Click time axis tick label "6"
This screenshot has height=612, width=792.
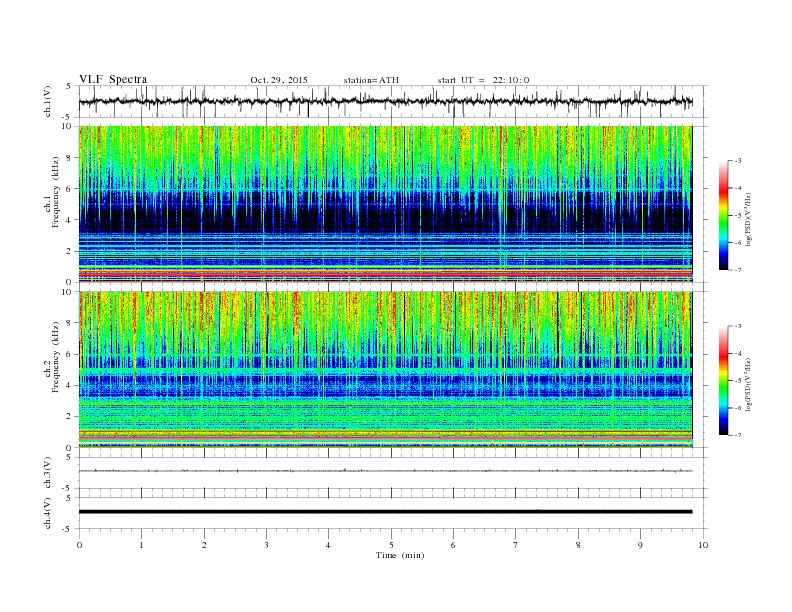(x=454, y=545)
